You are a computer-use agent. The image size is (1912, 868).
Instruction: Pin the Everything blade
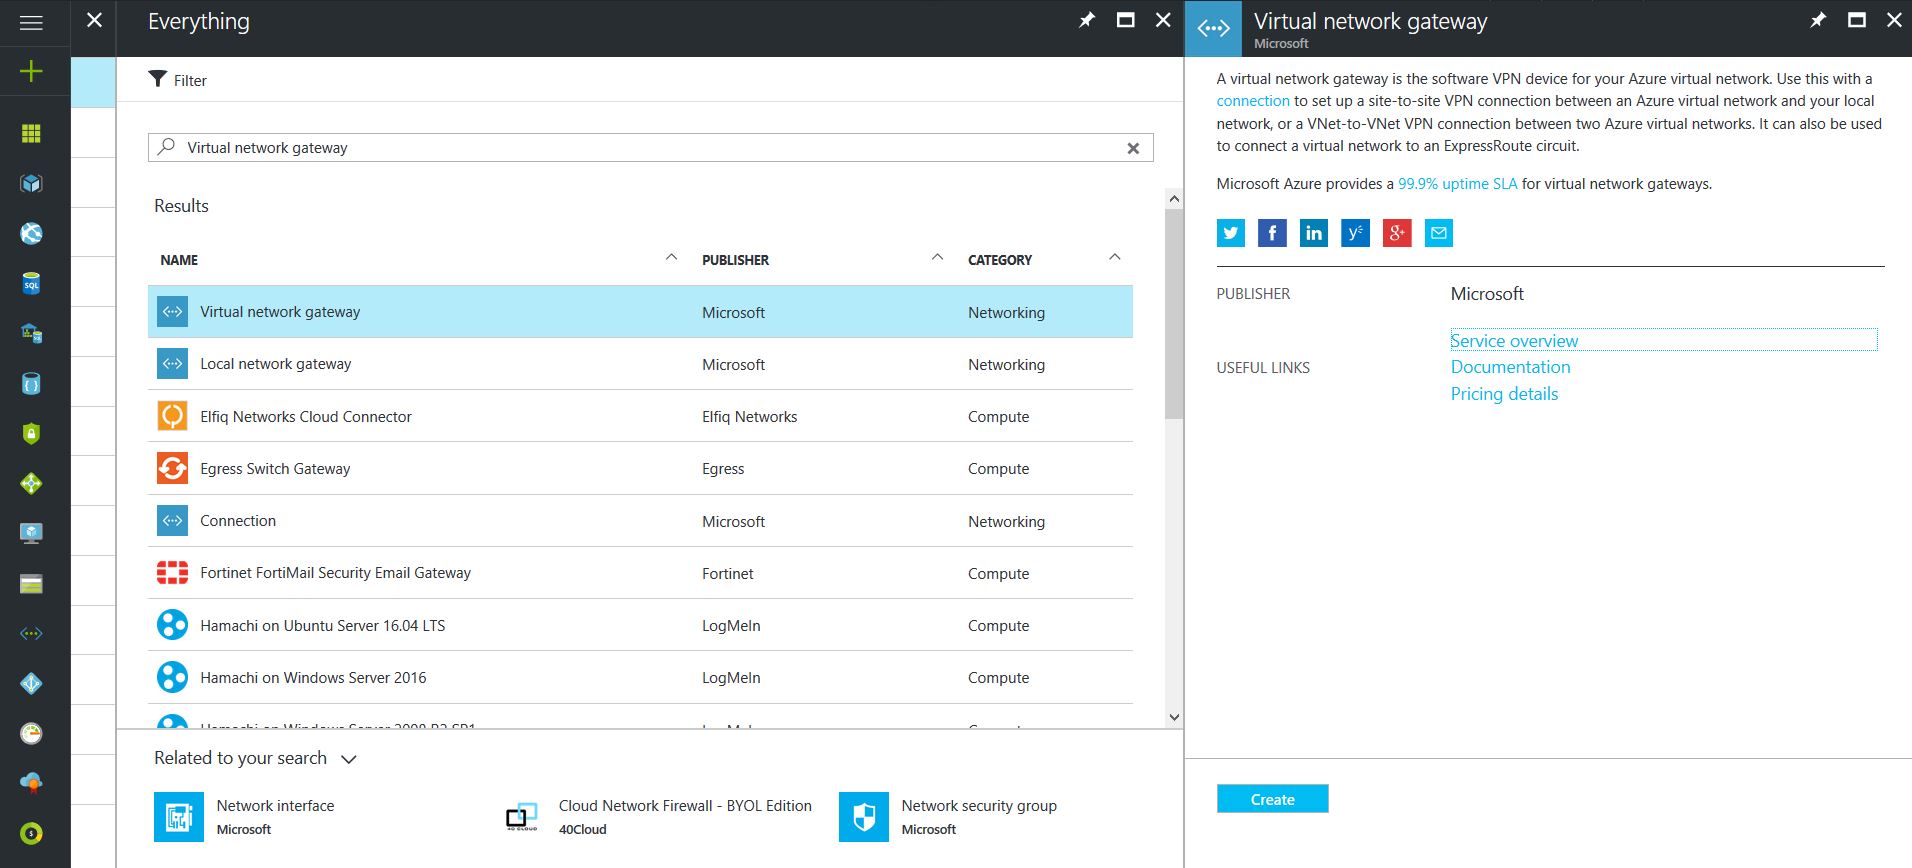[x=1086, y=20]
